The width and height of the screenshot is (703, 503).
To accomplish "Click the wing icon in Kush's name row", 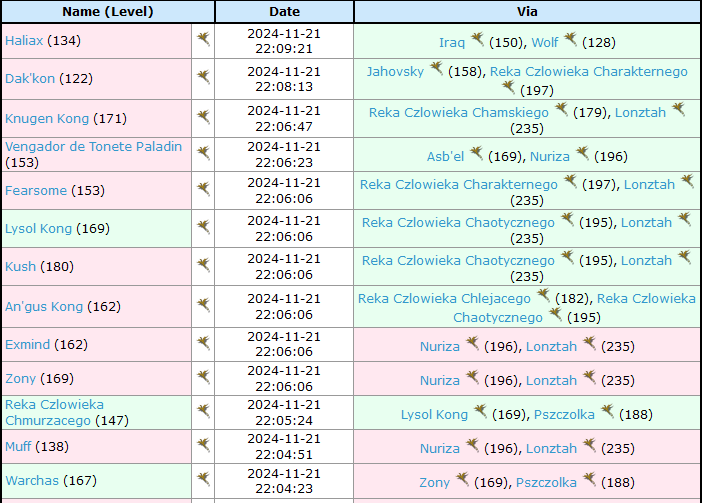I will pos(203,265).
